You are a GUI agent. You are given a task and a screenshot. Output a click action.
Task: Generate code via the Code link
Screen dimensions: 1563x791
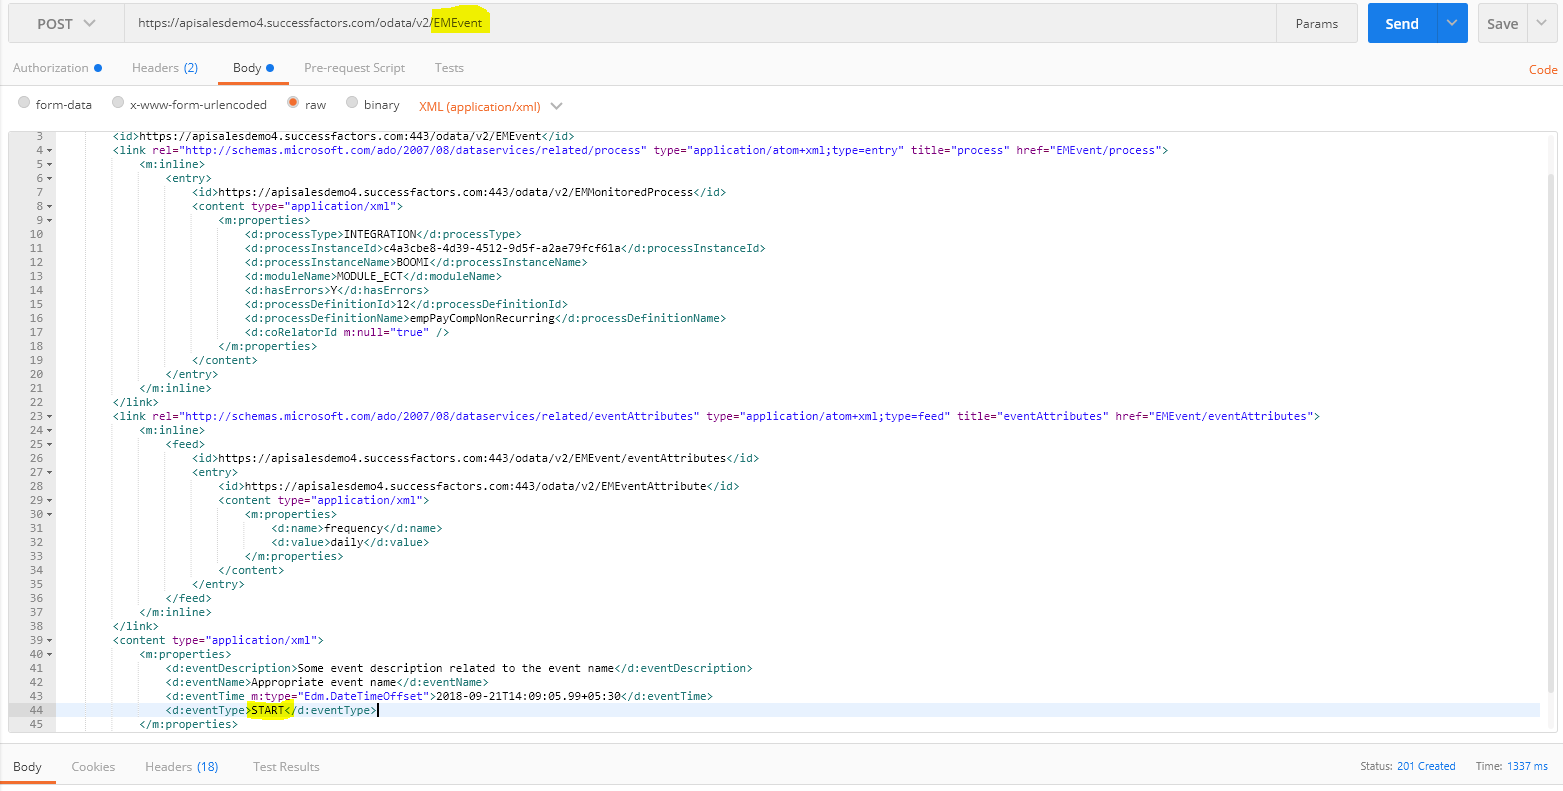(1543, 70)
